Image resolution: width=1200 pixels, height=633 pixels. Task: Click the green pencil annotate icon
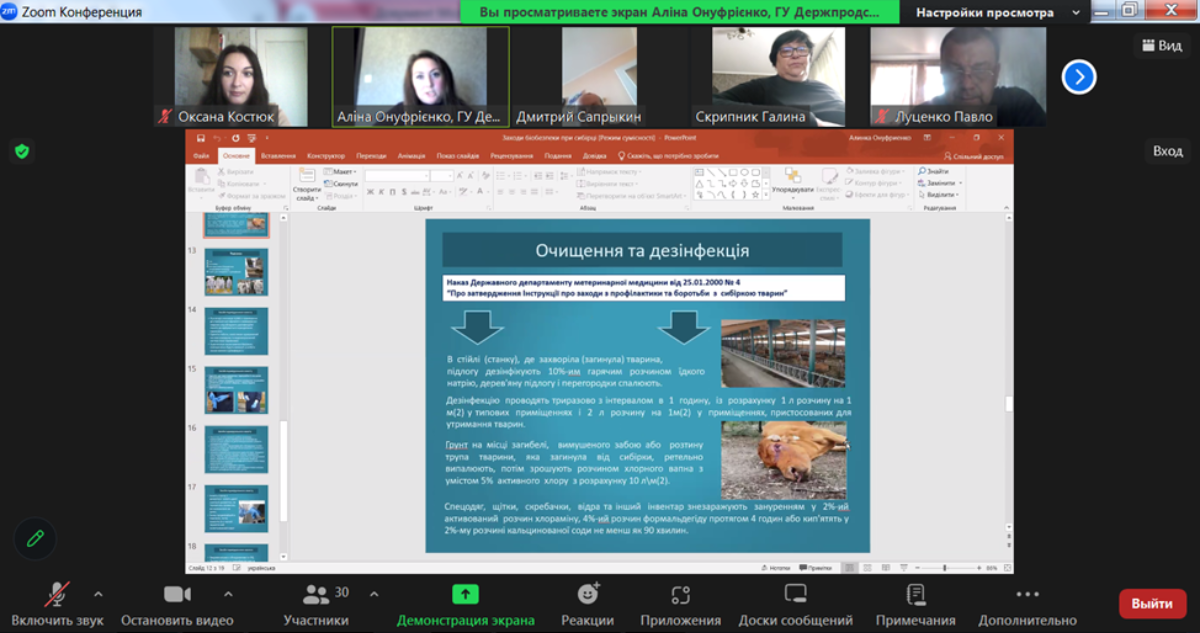coord(35,538)
